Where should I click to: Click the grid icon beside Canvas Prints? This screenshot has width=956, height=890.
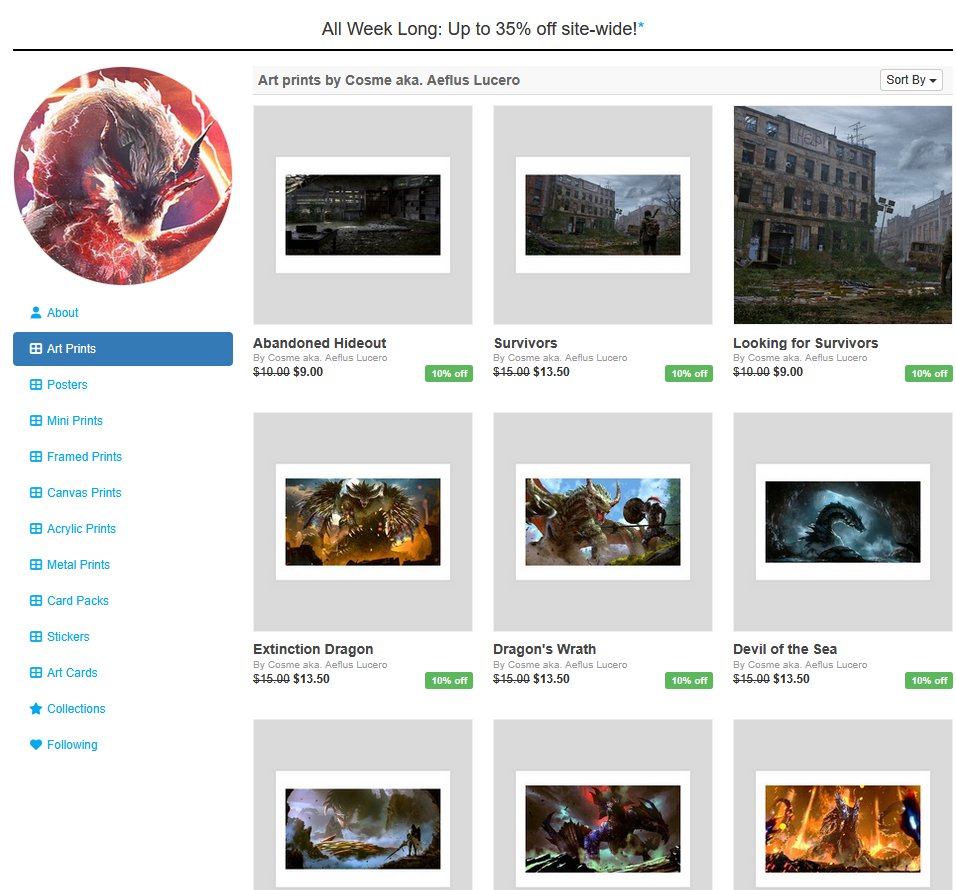pyautogui.click(x=36, y=493)
